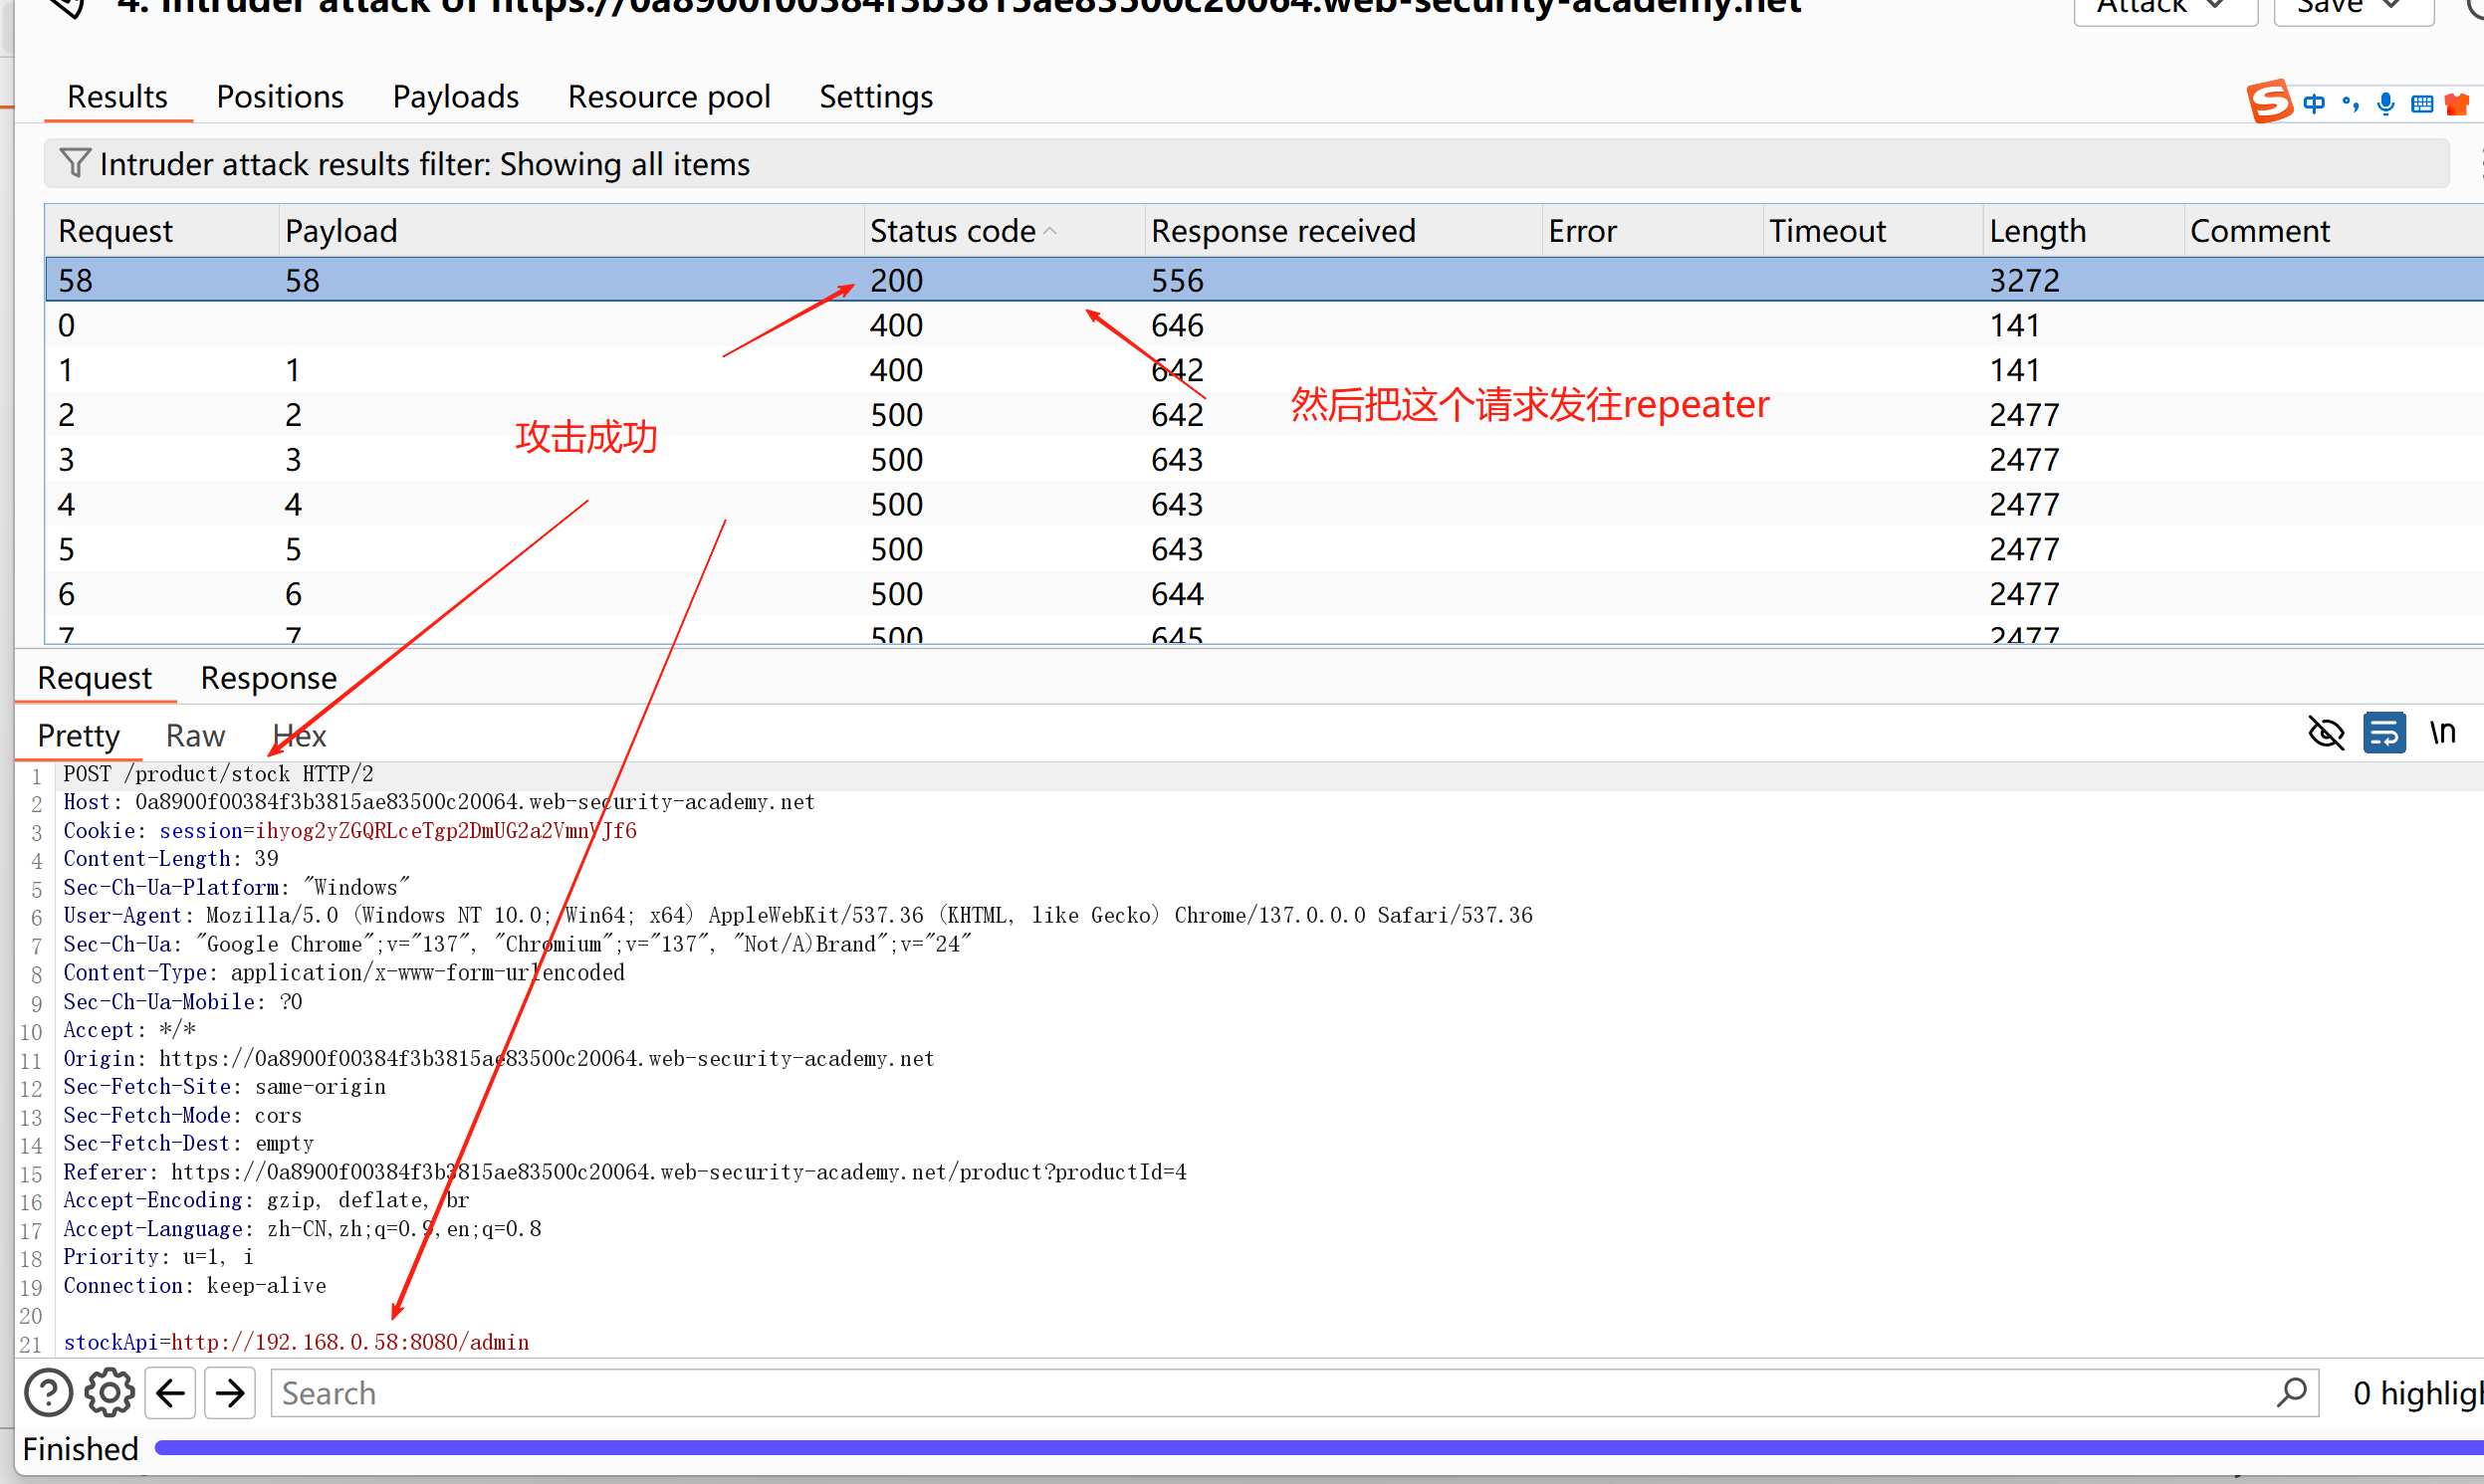Click the Sogou microphone voice input icon

click(2386, 104)
